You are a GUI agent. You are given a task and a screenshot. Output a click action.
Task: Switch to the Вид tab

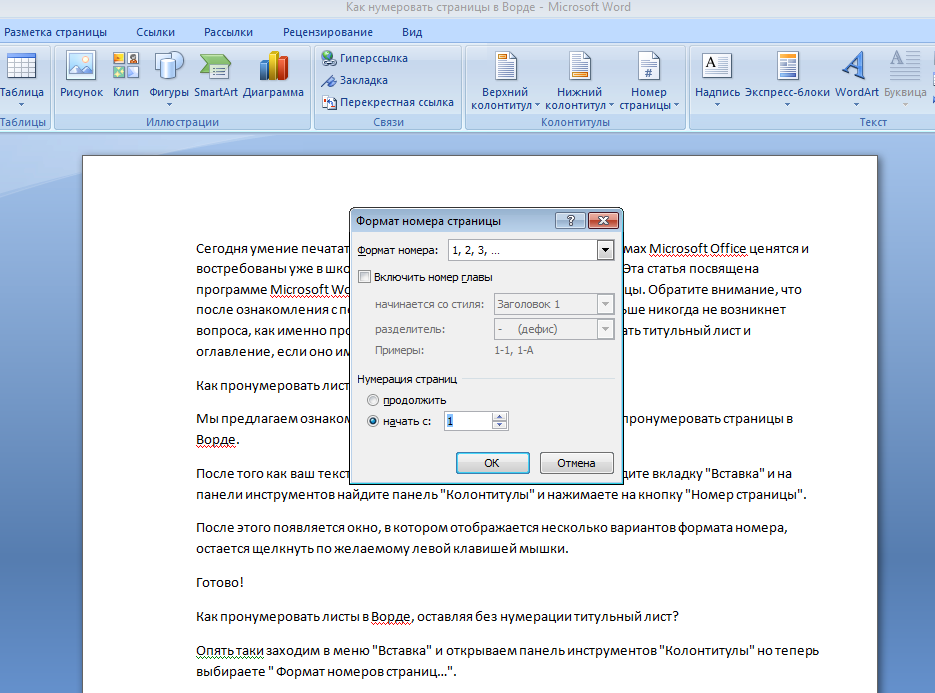(x=412, y=32)
